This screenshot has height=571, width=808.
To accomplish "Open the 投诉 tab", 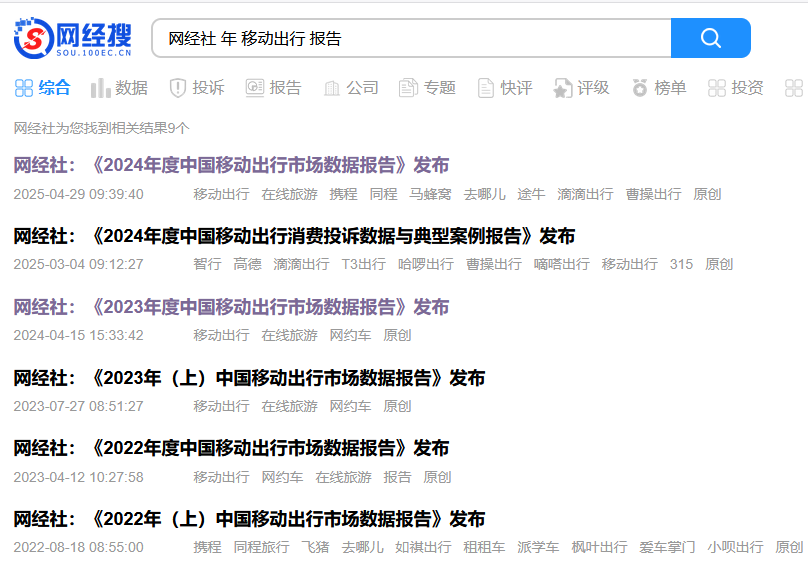I will click(x=208, y=88).
